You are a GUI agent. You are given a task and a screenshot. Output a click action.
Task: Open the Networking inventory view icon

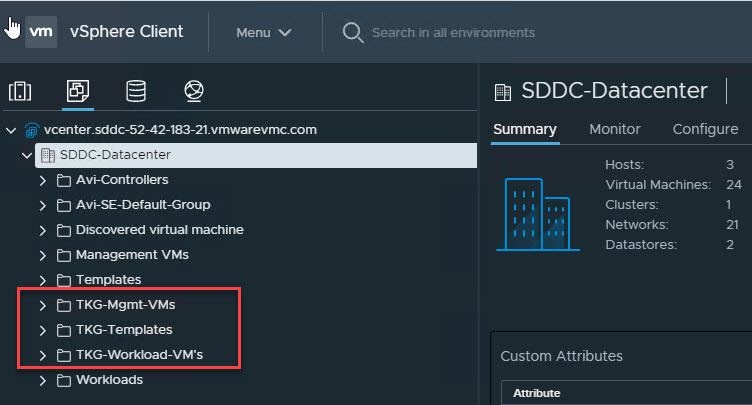(194, 92)
